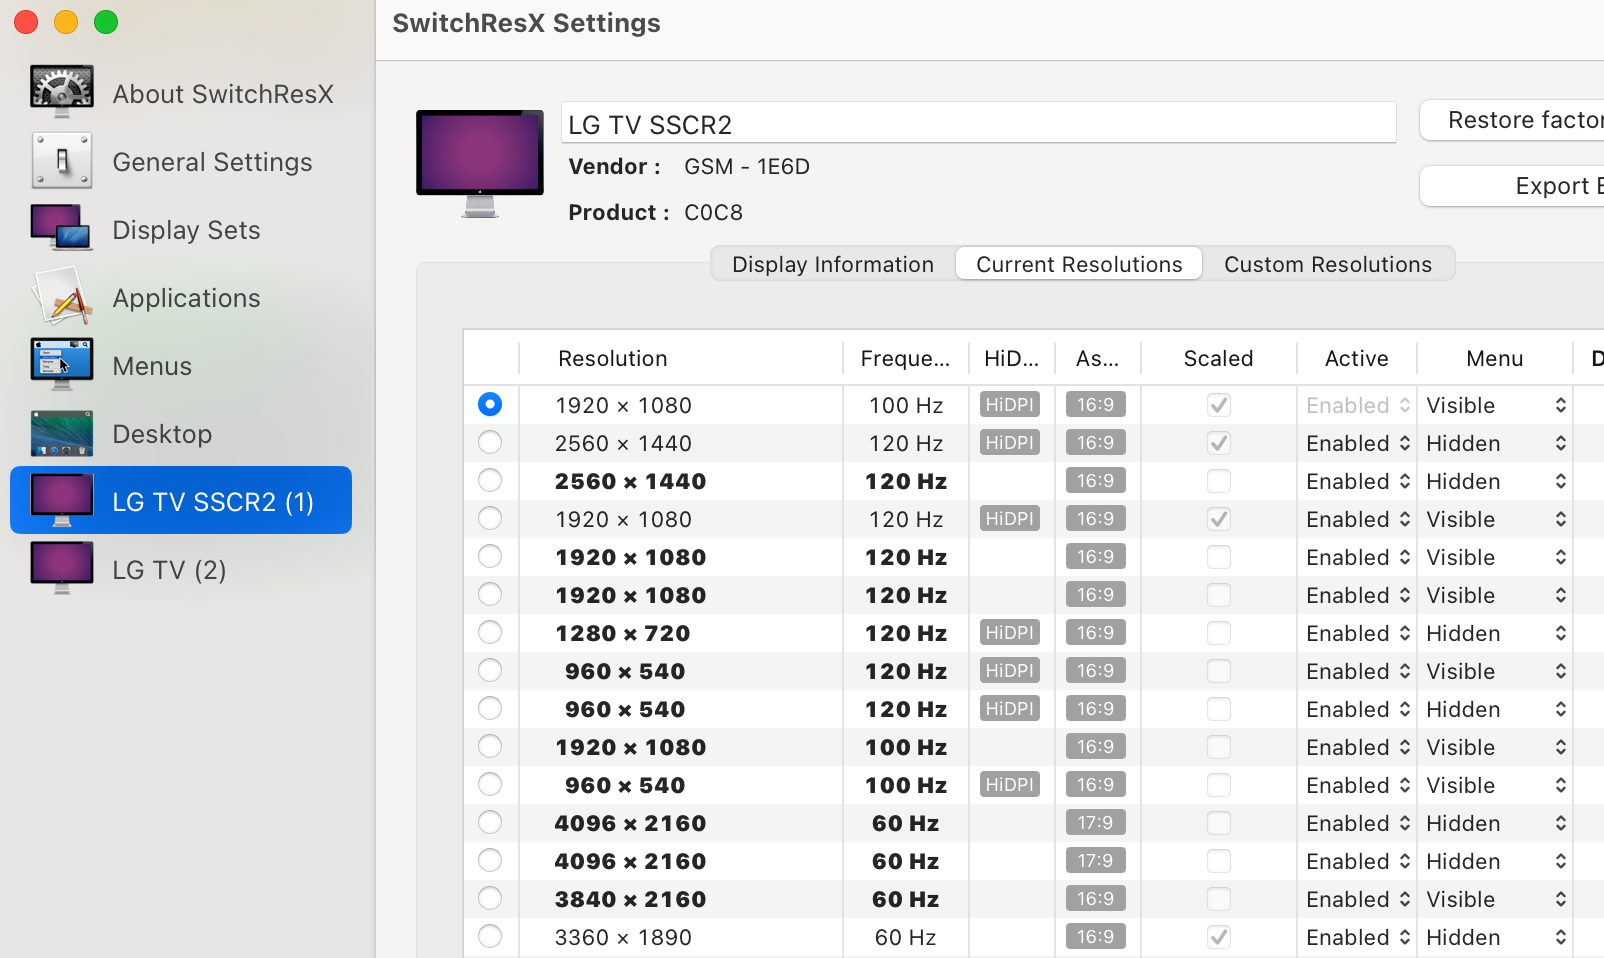Screen dimensions: 1604x958
Task: Click the display name field 'LG TV SSCR2'
Action: click(979, 123)
